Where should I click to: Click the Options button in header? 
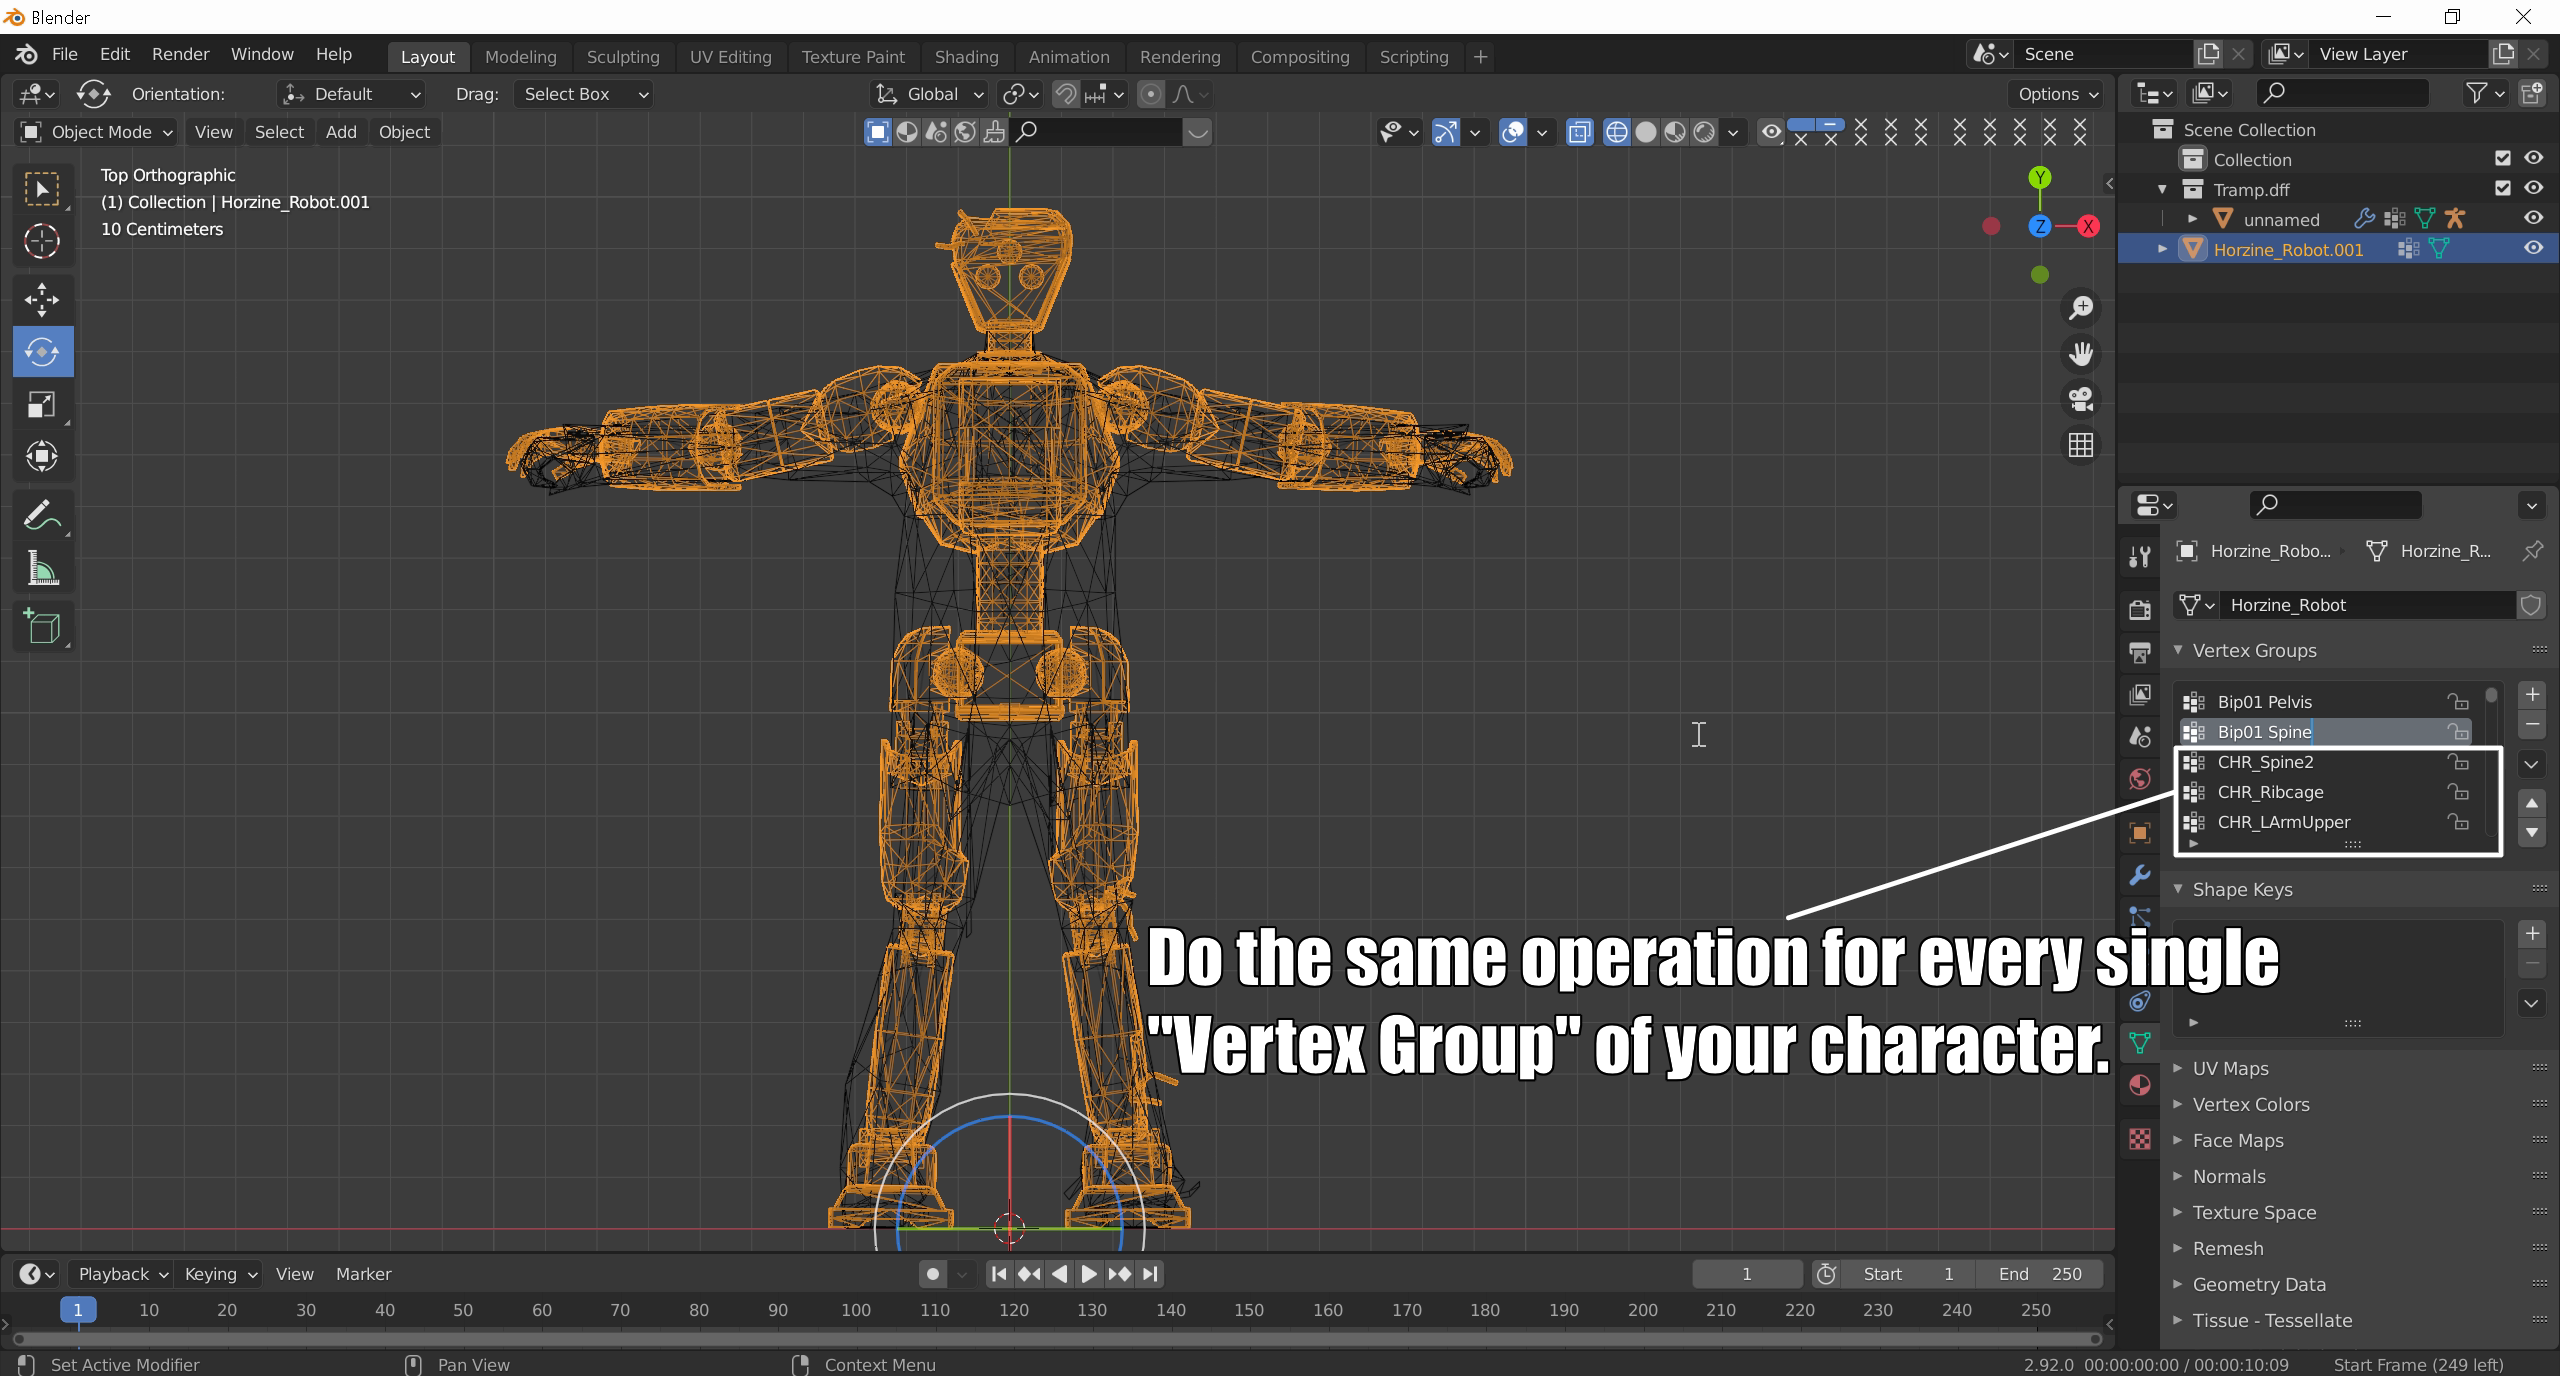pos(2057,94)
